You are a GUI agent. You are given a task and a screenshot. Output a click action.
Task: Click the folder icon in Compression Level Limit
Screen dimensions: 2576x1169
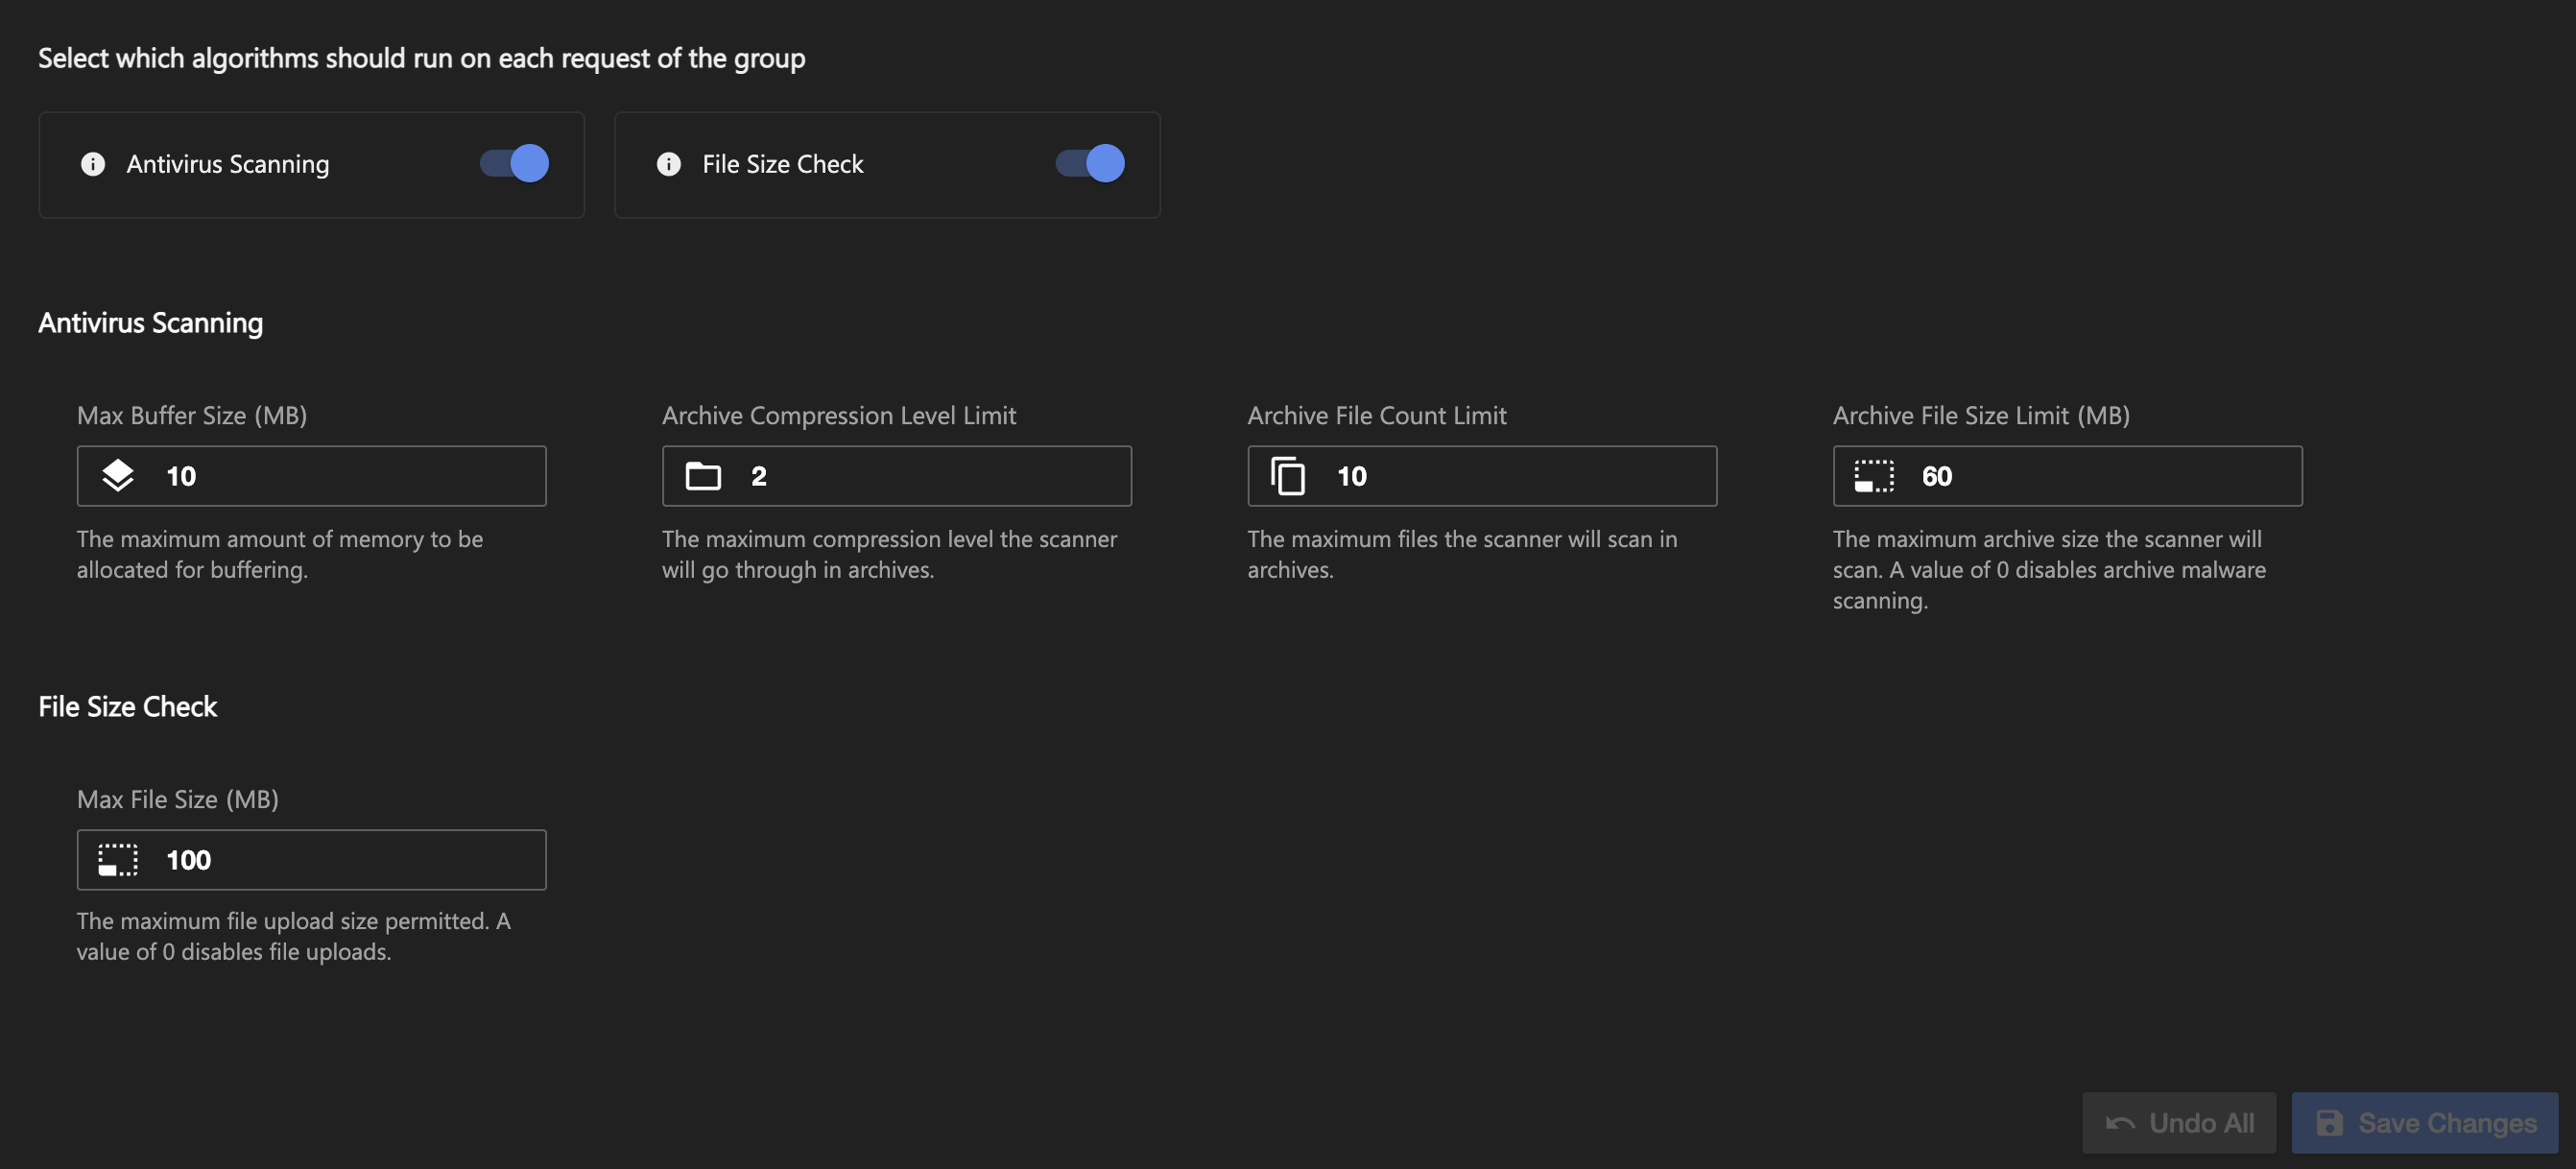click(703, 476)
